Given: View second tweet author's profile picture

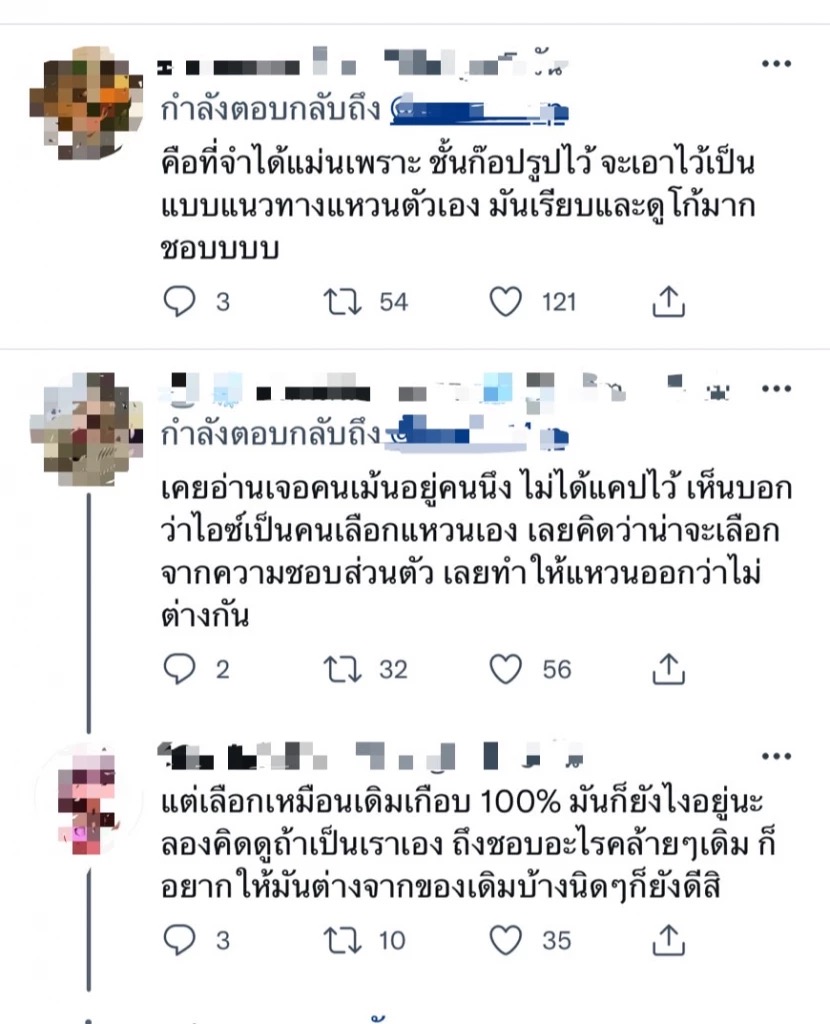Looking at the screenshot, I should tap(86, 428).
